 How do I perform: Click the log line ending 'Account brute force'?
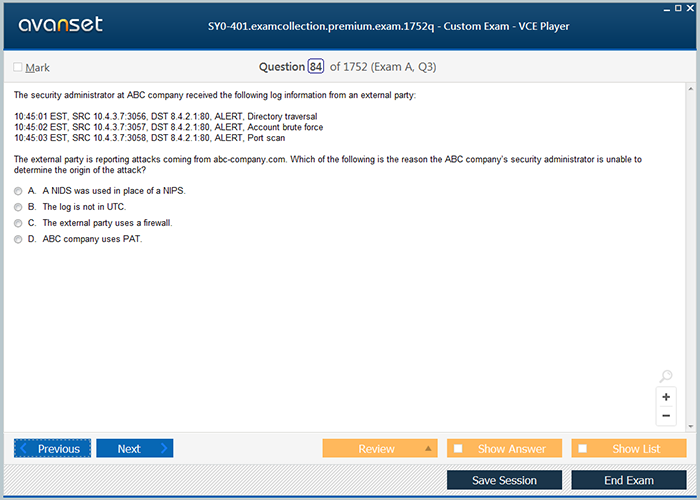point(168,127)
